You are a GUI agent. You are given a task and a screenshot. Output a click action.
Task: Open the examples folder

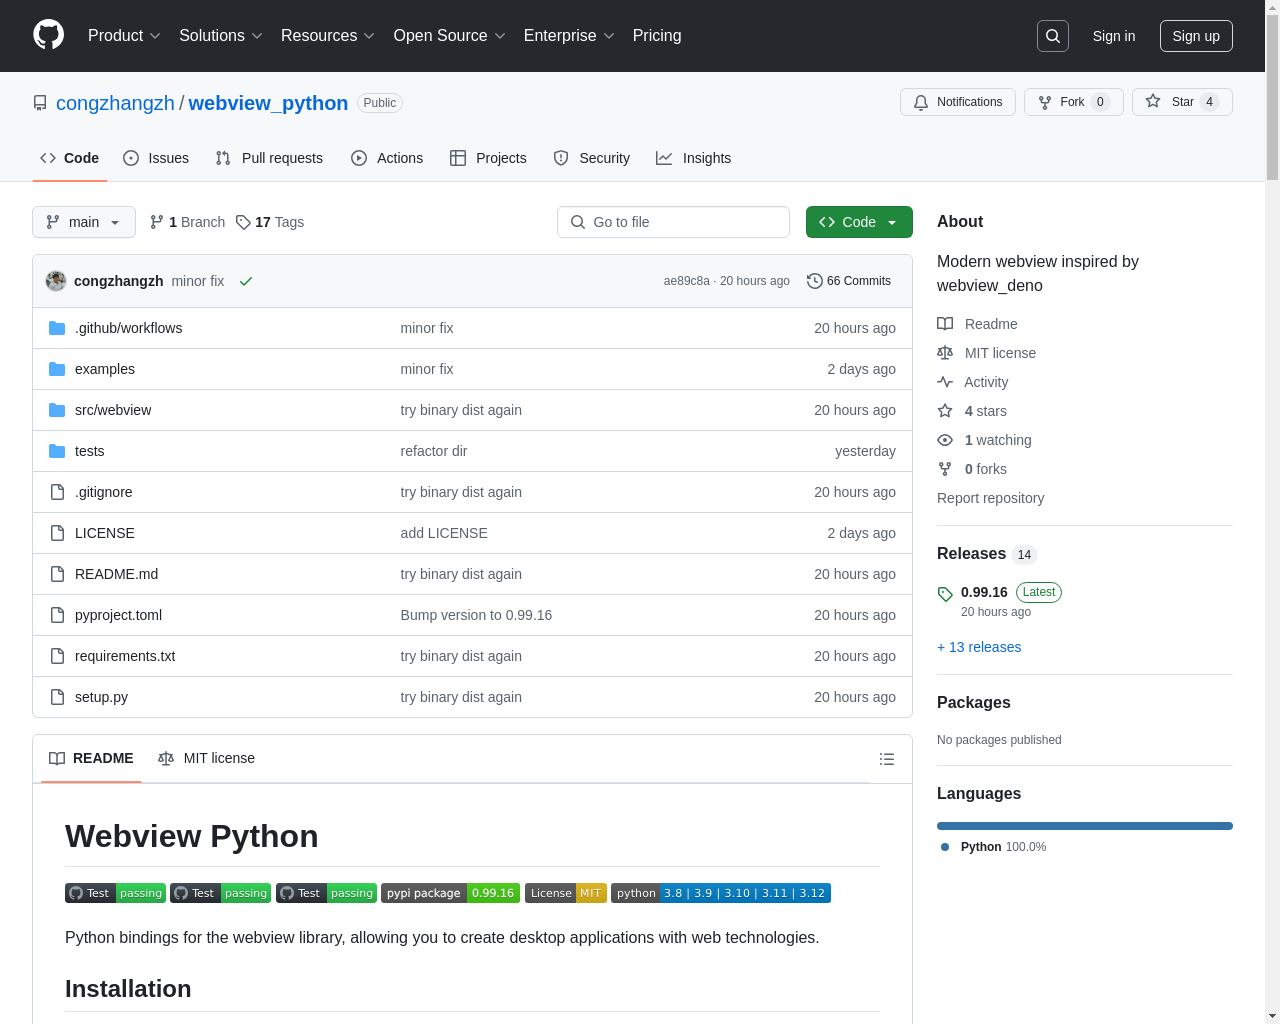(x=105, y=369)
